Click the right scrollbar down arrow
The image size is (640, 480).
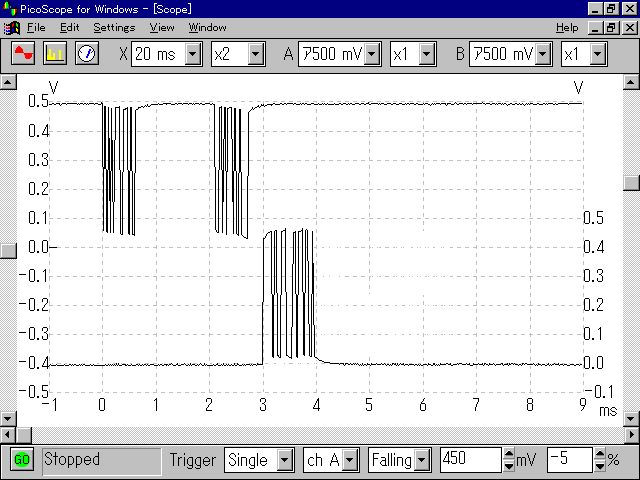(631, 418)
